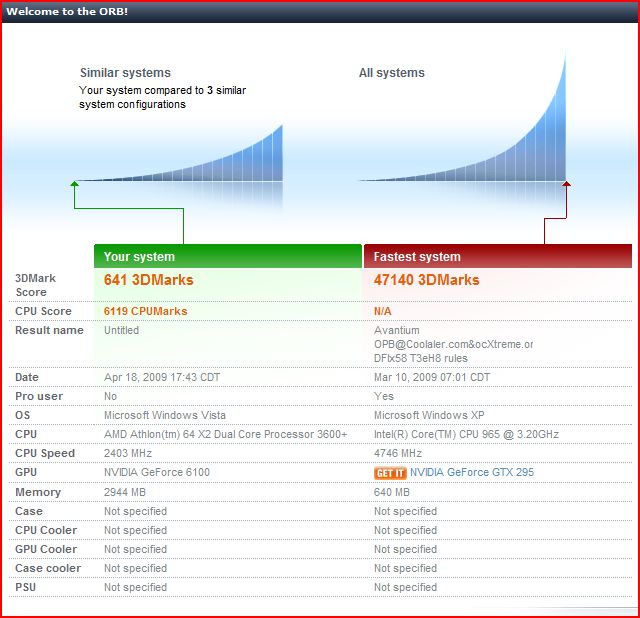Click the 47140 3DMarks score

427,280
